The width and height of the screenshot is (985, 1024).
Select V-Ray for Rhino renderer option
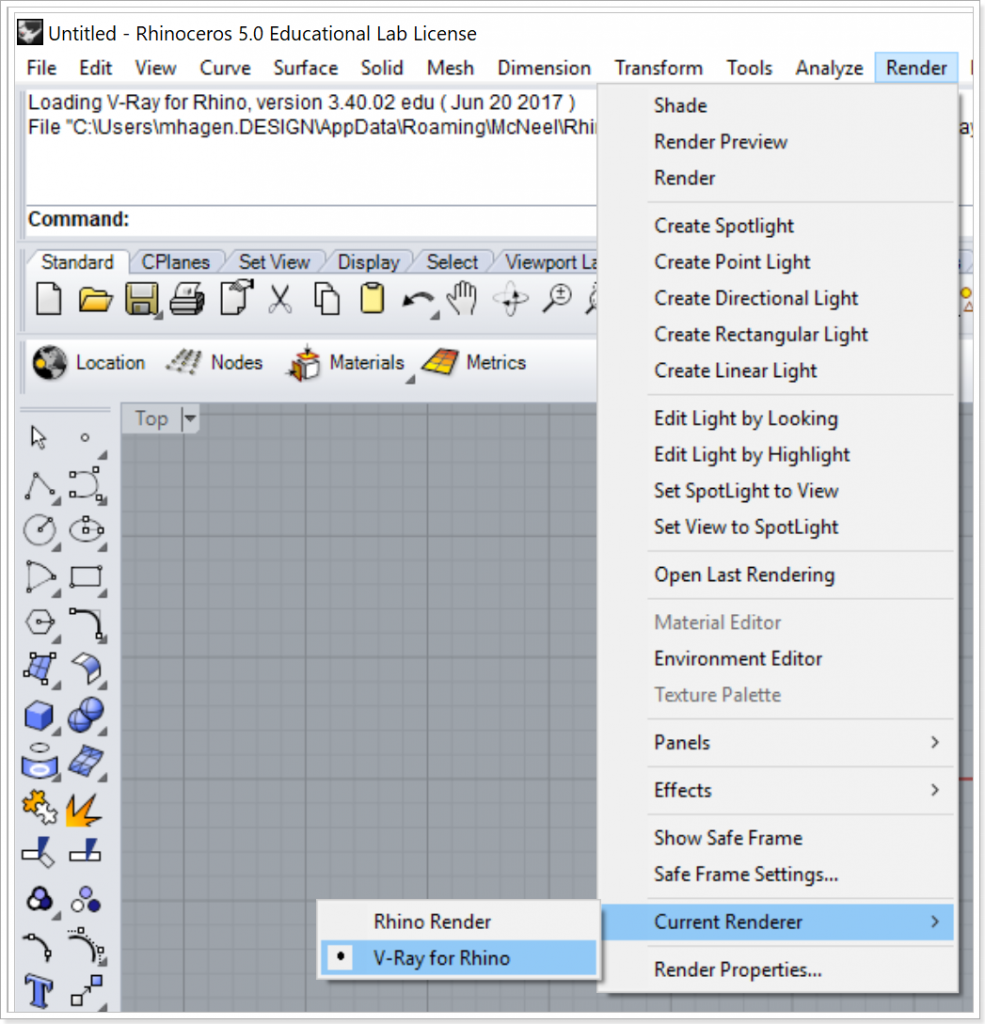[x=459, y=958]
